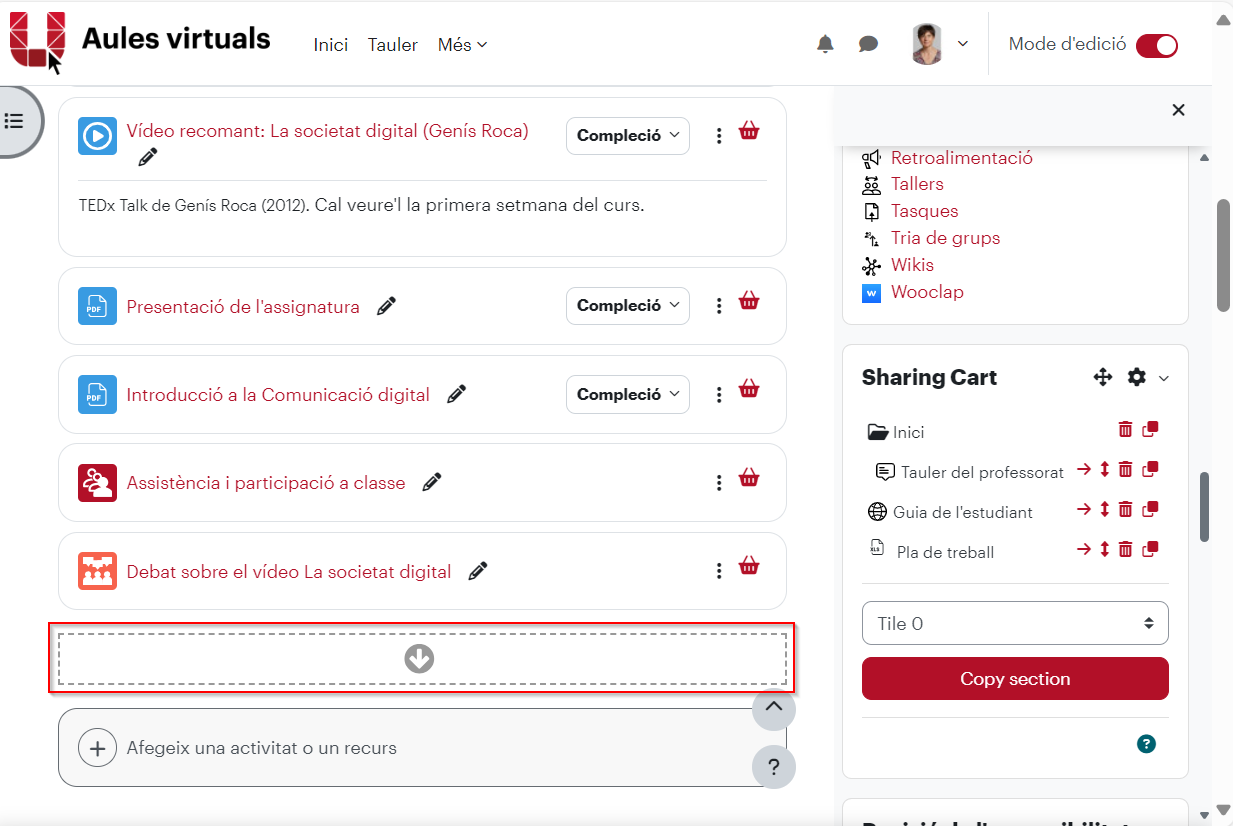Delete Pla de treball from Sharing Cart
The width and height of the screenshot is (1233, 826).
click(x=1126, y=548)
